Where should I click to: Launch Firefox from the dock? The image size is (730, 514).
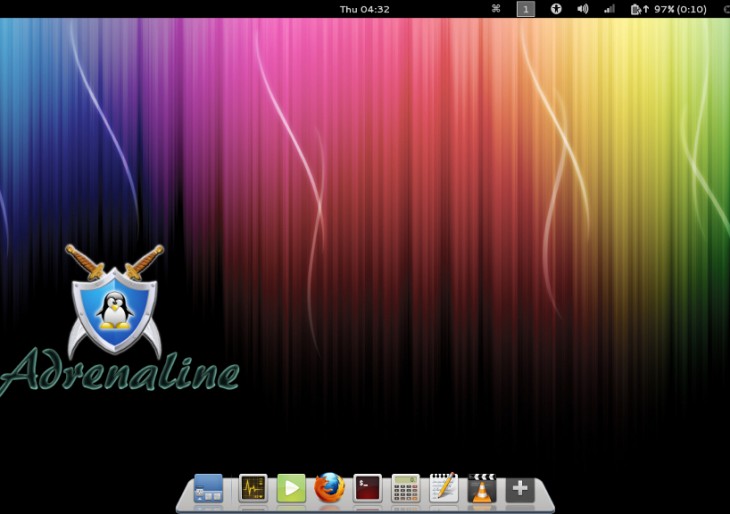[329, 488]
